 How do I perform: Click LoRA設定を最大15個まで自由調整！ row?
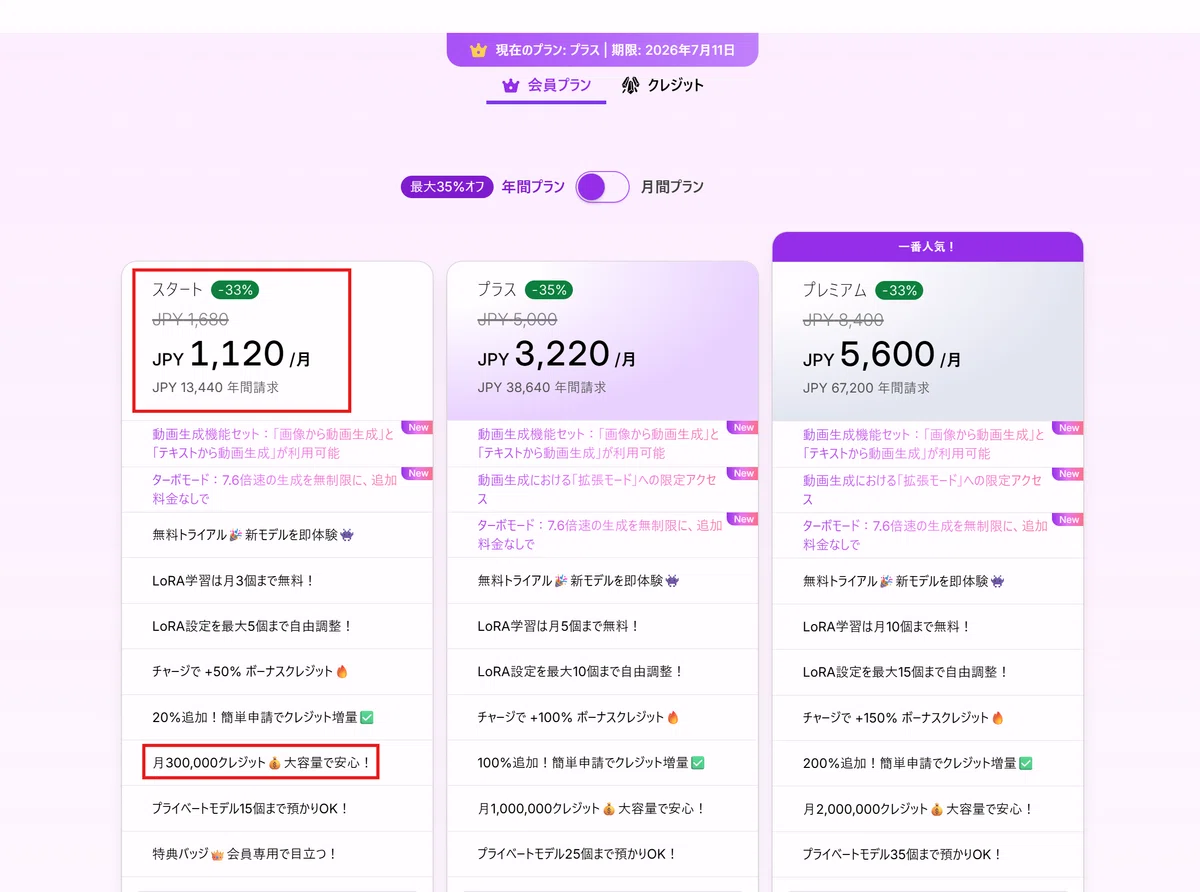click(x=928, y=672)
